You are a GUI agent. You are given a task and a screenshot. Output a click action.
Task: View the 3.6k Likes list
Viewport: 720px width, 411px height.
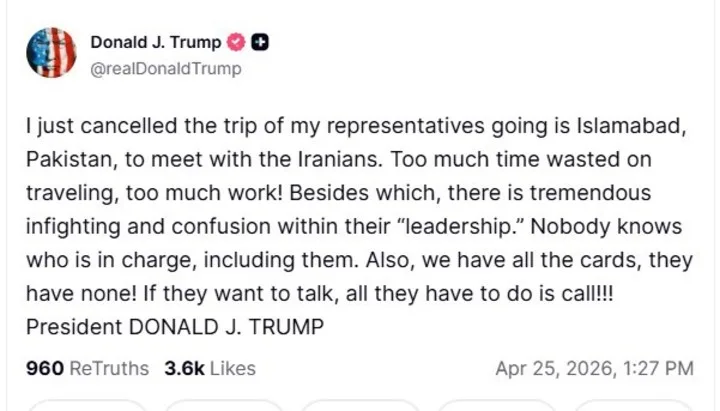210,368
